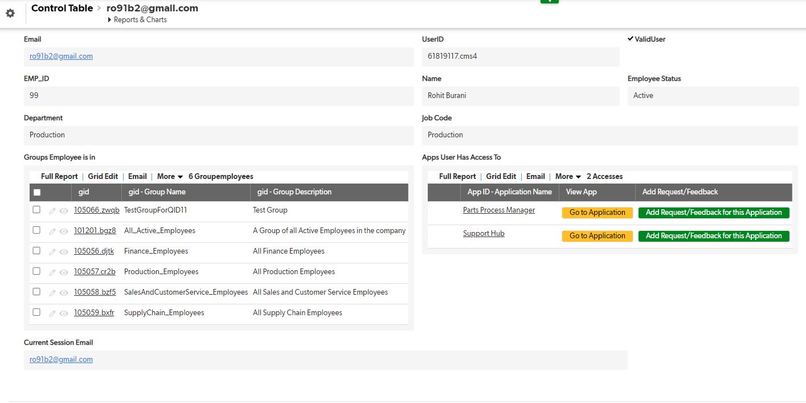Screen dimensions: 806x403
Task: Open the settings gear menu
Action: coord(10,13)
